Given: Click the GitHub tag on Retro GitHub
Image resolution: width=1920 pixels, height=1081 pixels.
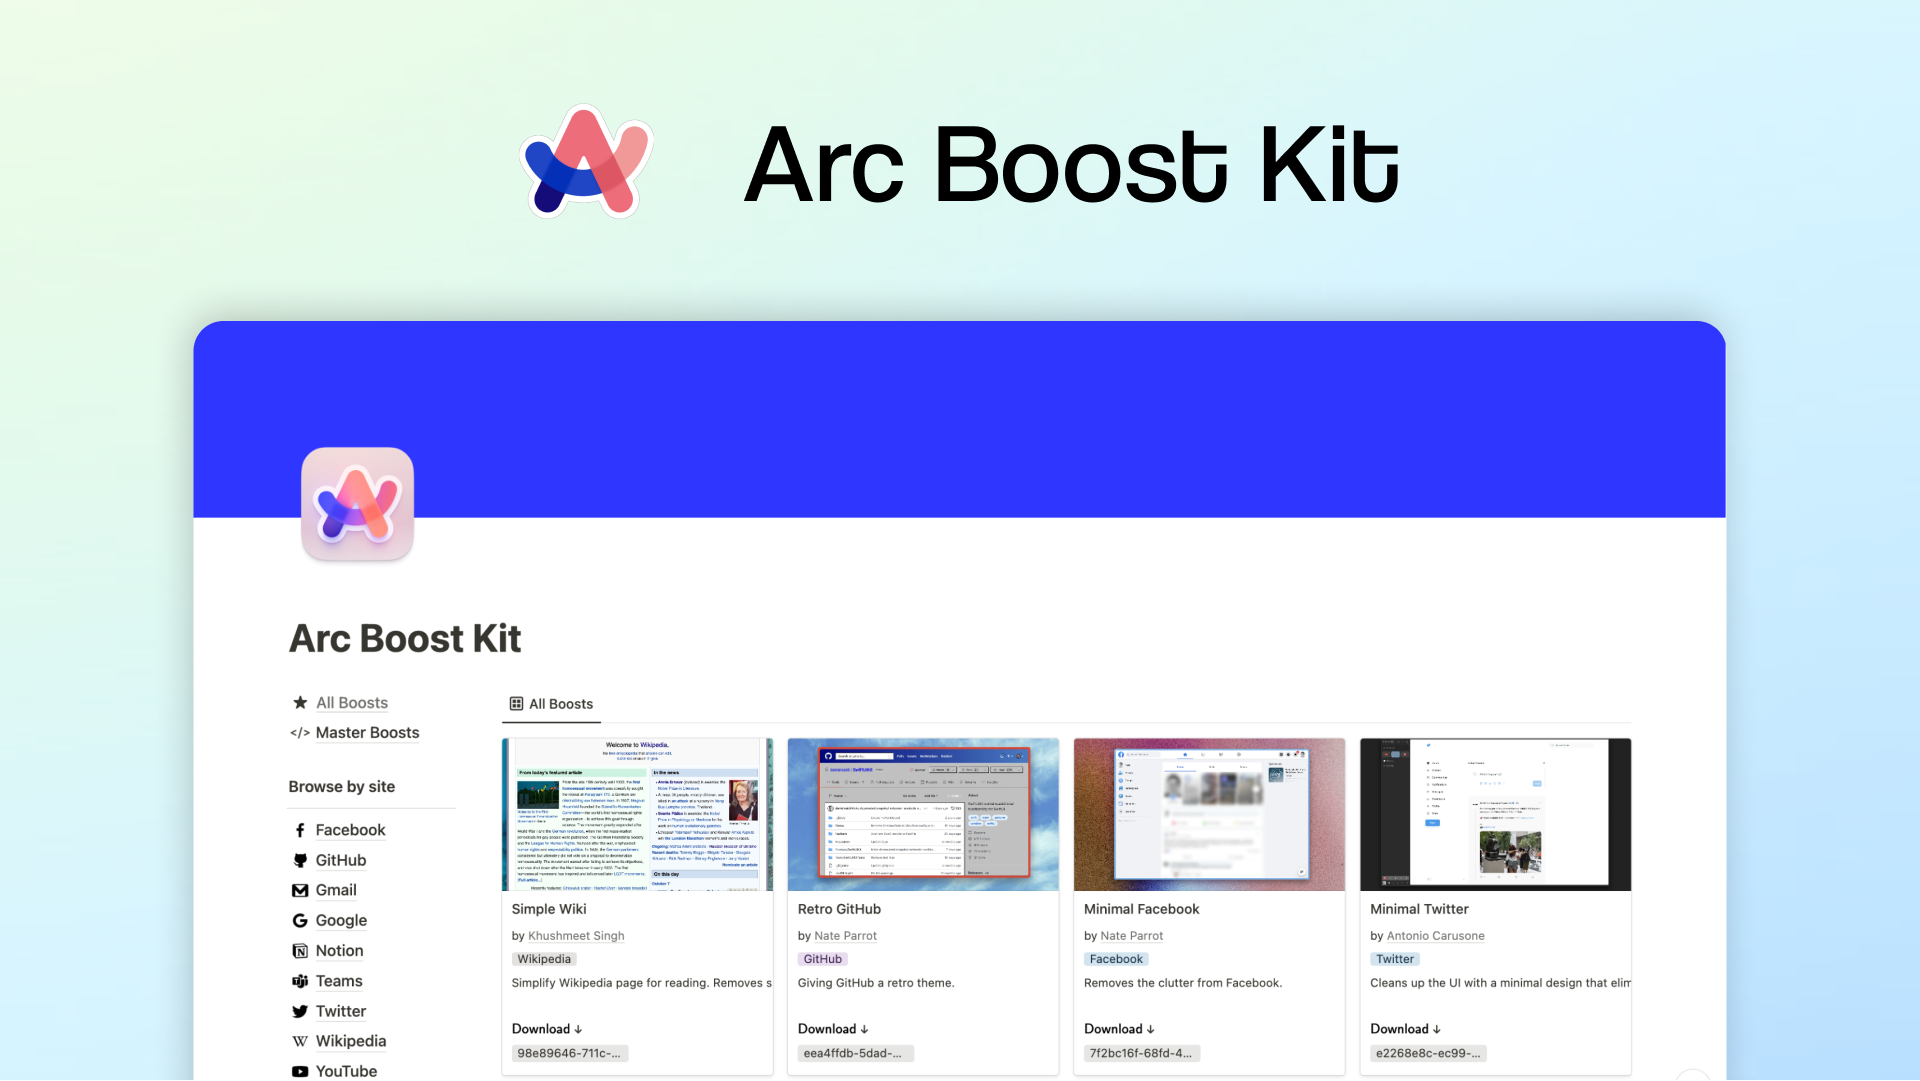Looking at the screenshot, I should 822,959.
